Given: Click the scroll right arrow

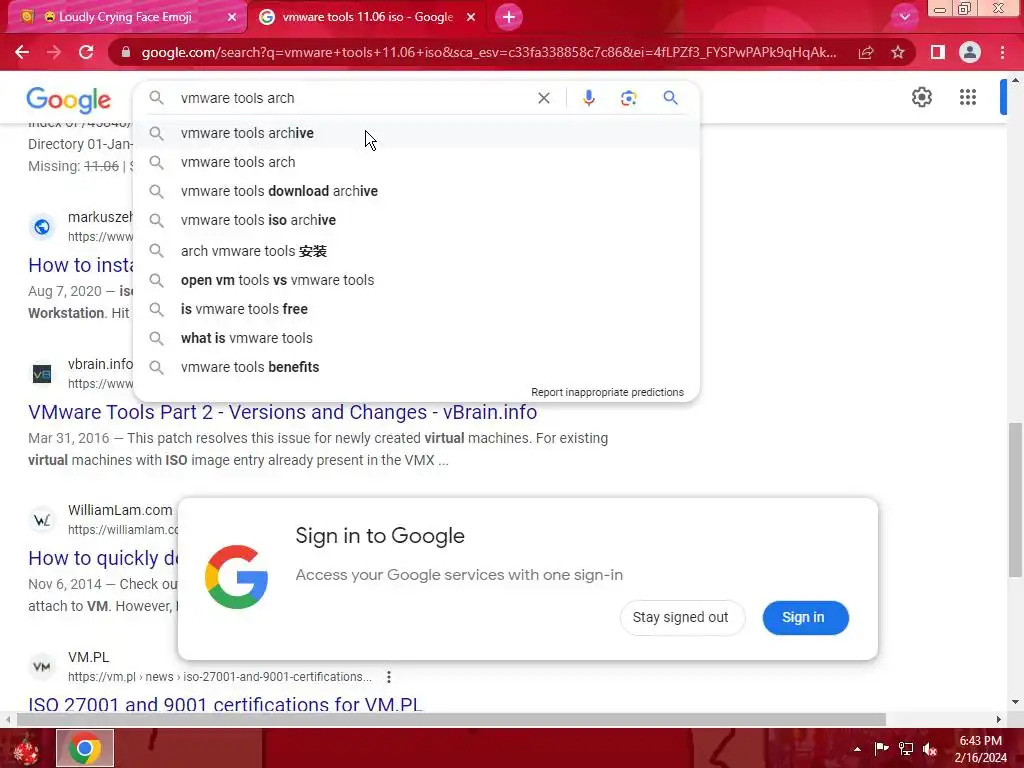Looking at the screenshot, I should point(999,720).
